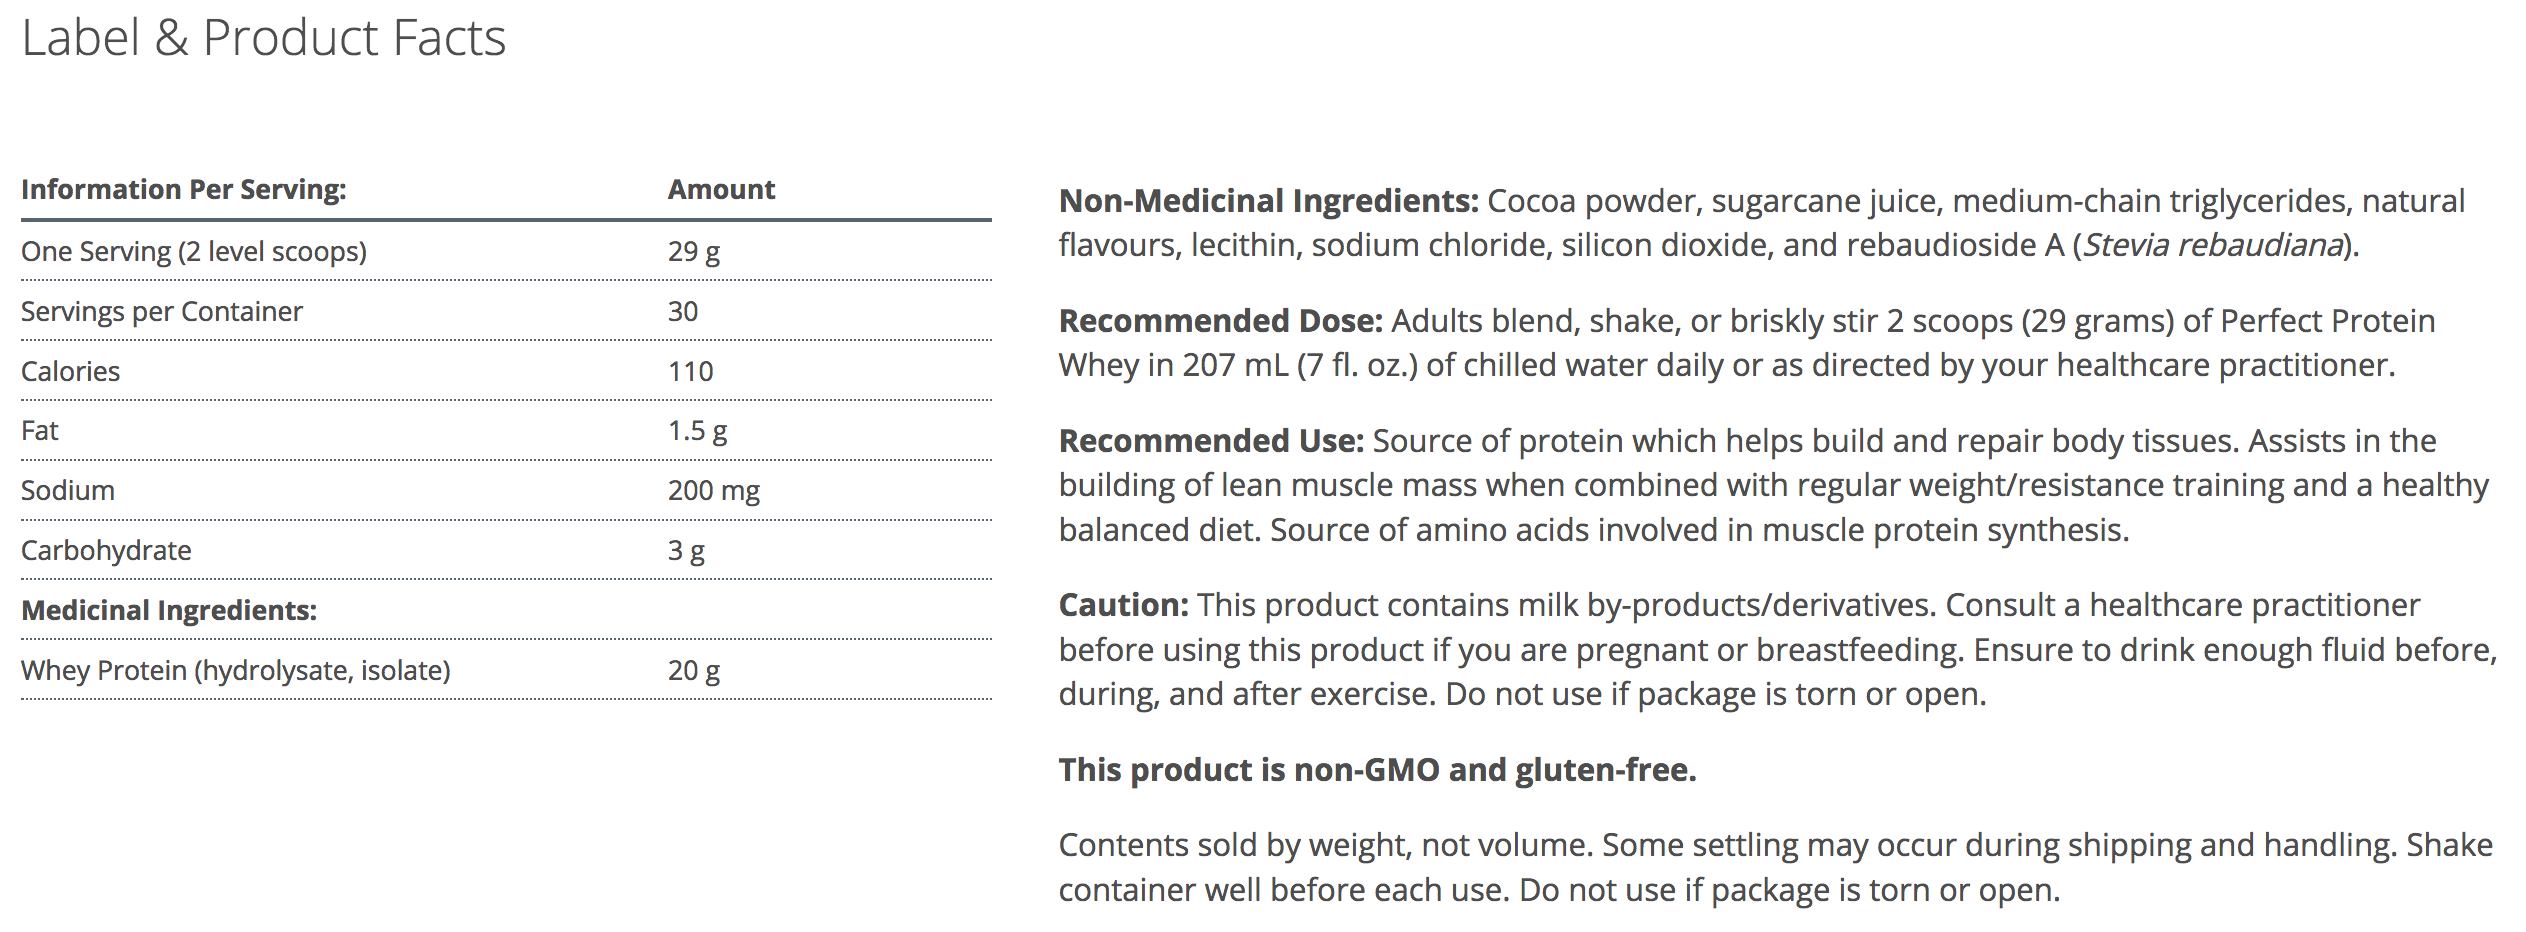Click the 'Caution:' bold label
Screen dimensions: 2526x932
click(x=1123, y=605)
